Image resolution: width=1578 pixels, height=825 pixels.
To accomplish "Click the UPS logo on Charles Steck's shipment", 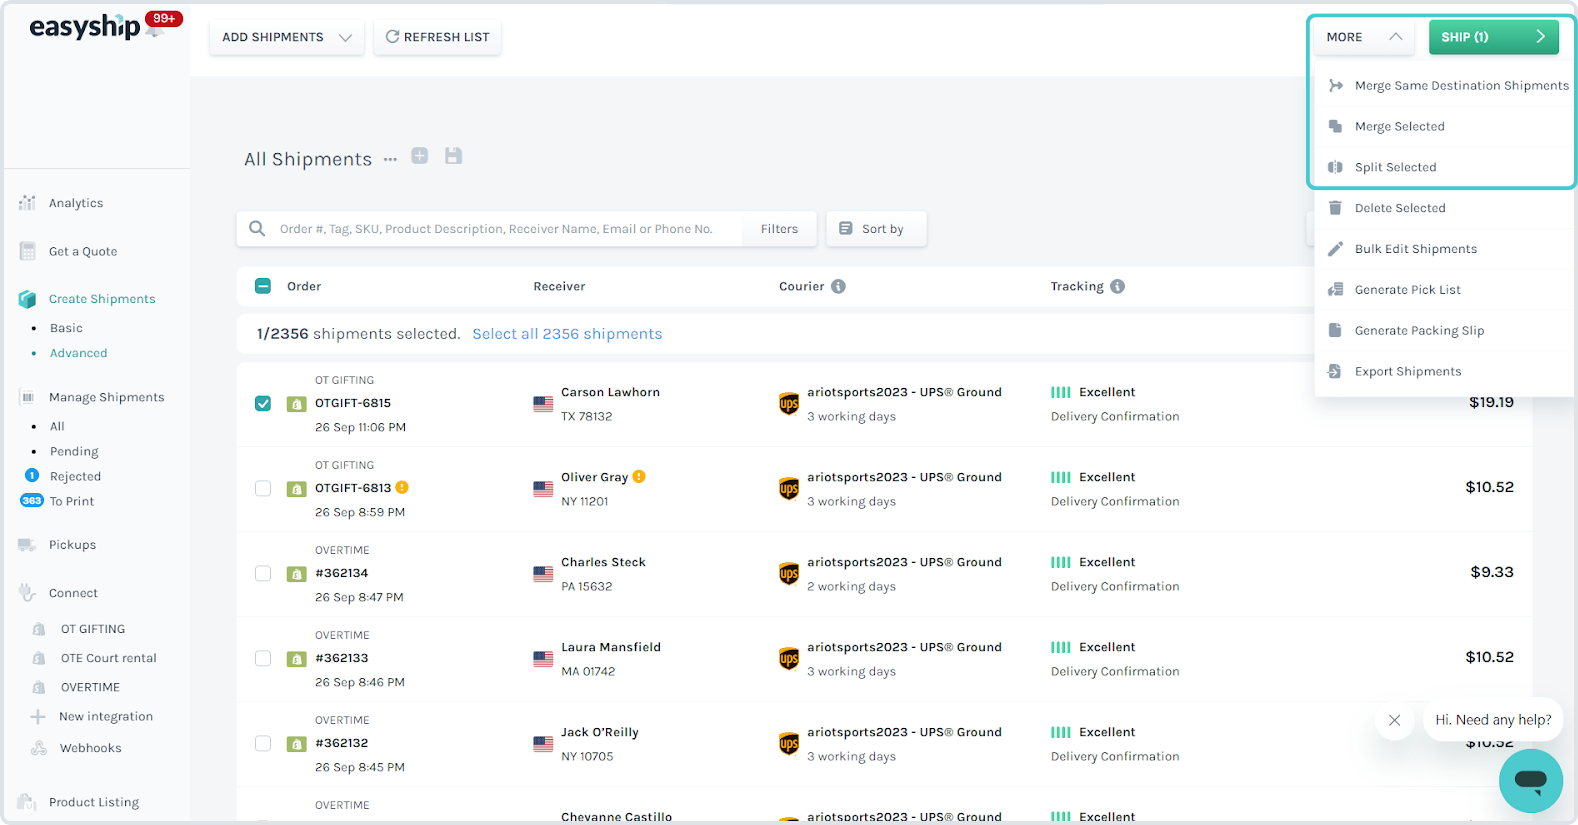I will coord(789,574).
